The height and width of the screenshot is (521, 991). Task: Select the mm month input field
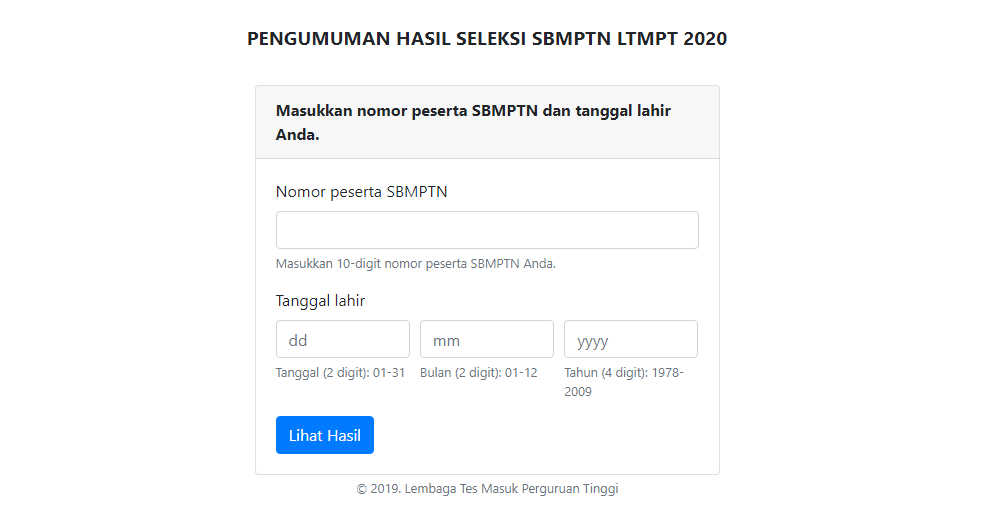[x=487, y=339]
